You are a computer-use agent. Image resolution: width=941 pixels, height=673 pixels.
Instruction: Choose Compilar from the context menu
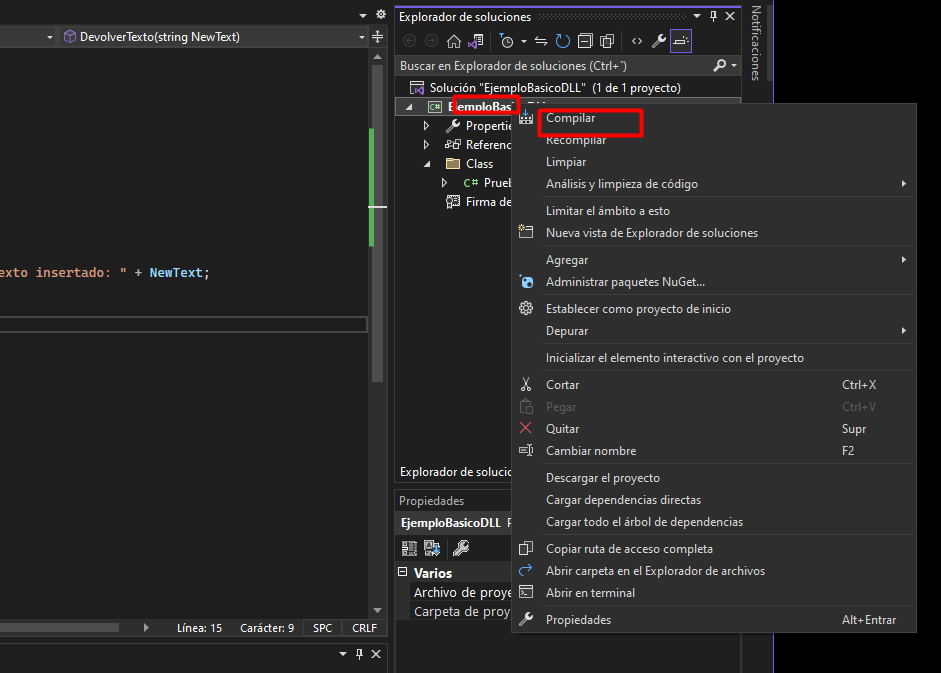pyautogui.click(x=570, y=118)
